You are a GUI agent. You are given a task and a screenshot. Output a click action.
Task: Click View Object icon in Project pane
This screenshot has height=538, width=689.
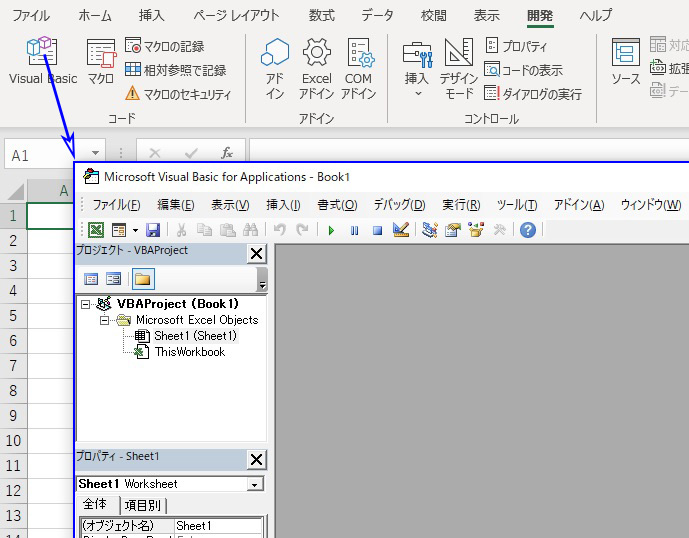click(x=113, y=279)
